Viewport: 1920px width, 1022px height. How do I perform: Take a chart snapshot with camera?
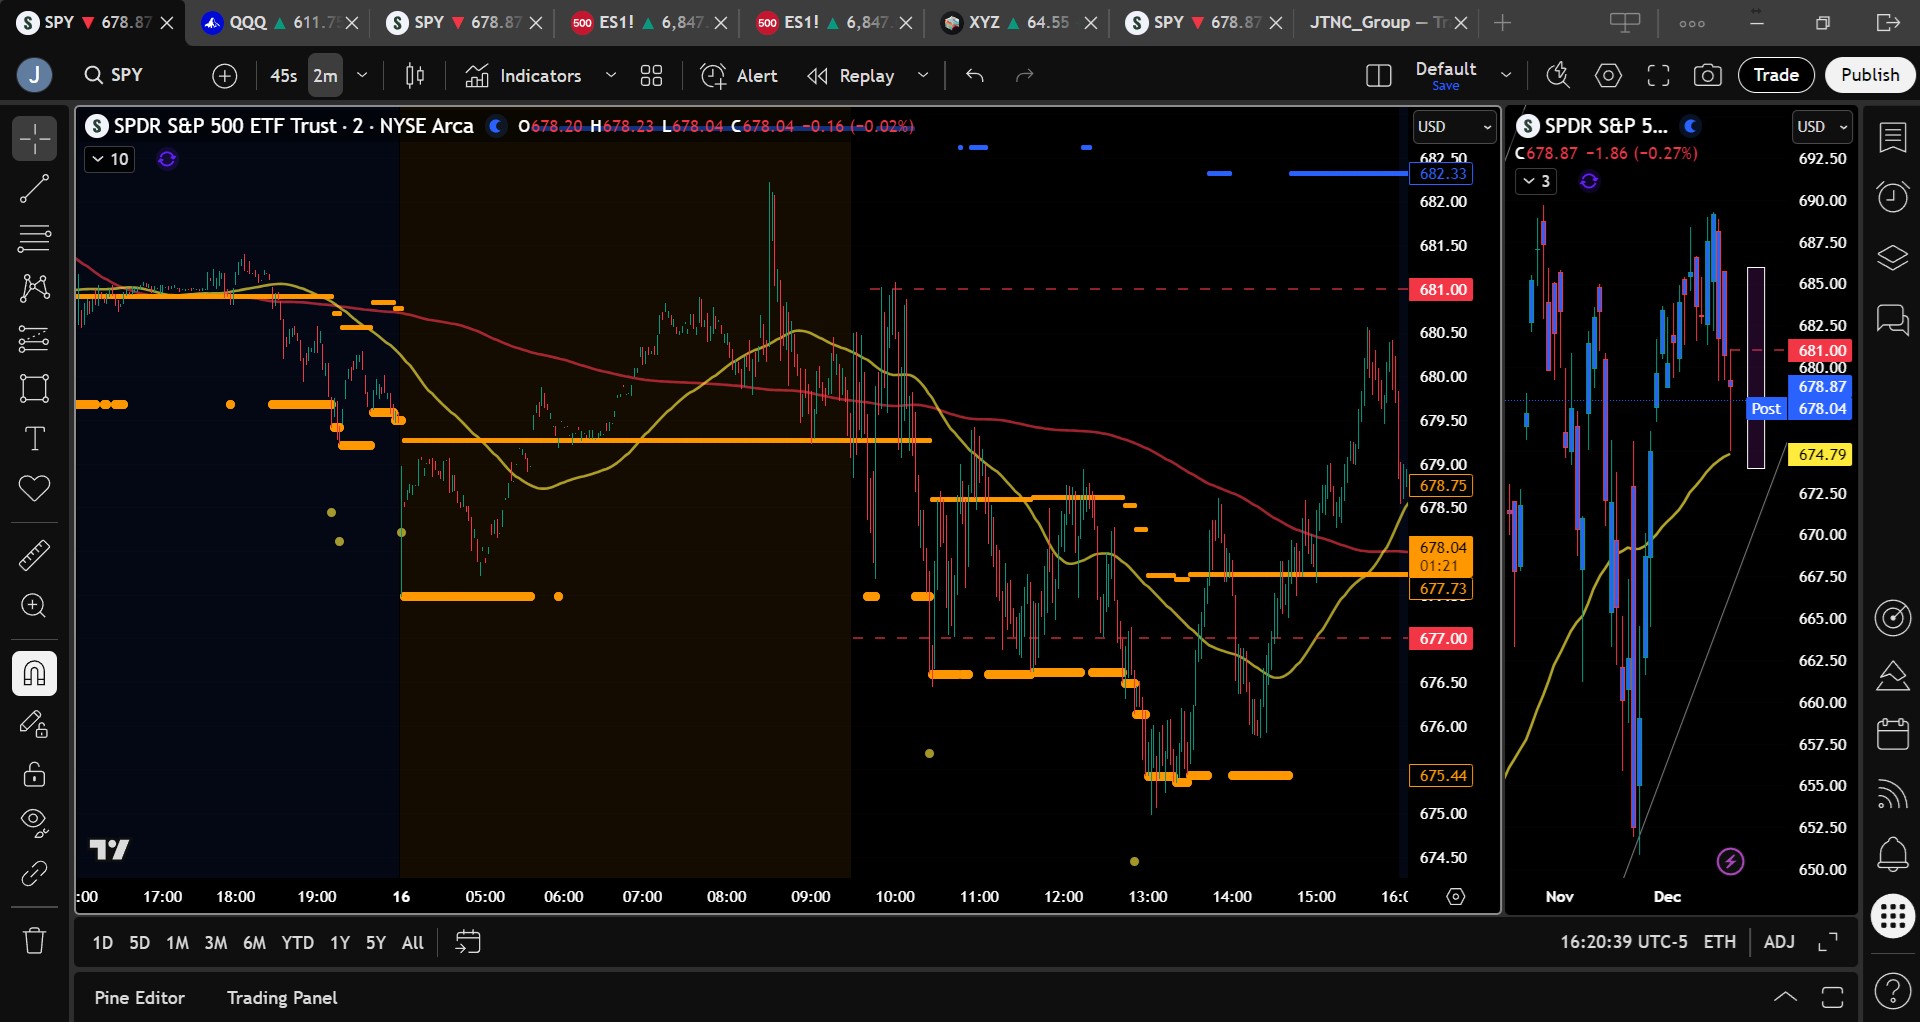1708,75
